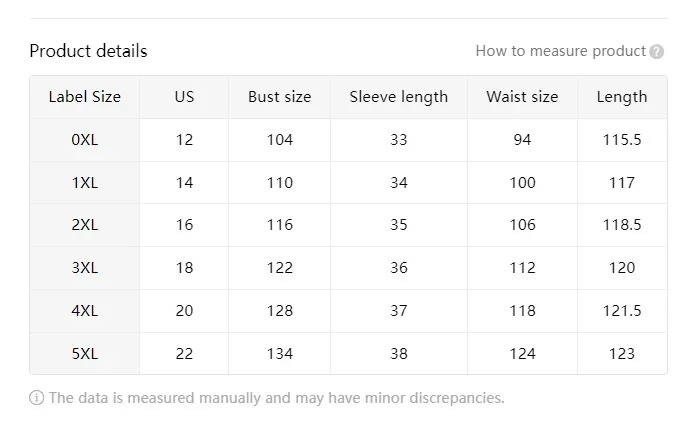699x427 pixels.
Task: Select the 0XL label size row
Action: point(85,140)
